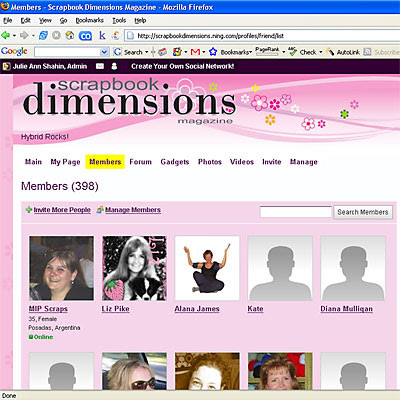Screen dimensions: 400x400
Task: Click the Manage Members link
Action: point(133,210)
